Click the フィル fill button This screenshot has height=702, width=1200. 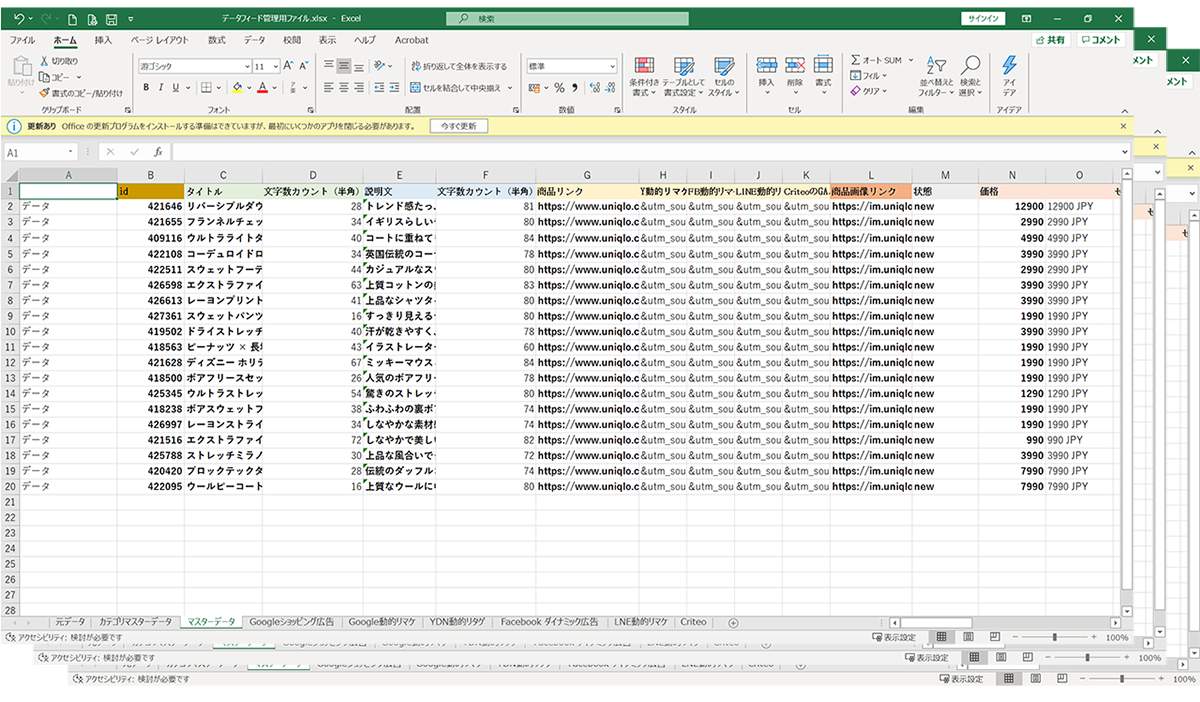[868, 75]
